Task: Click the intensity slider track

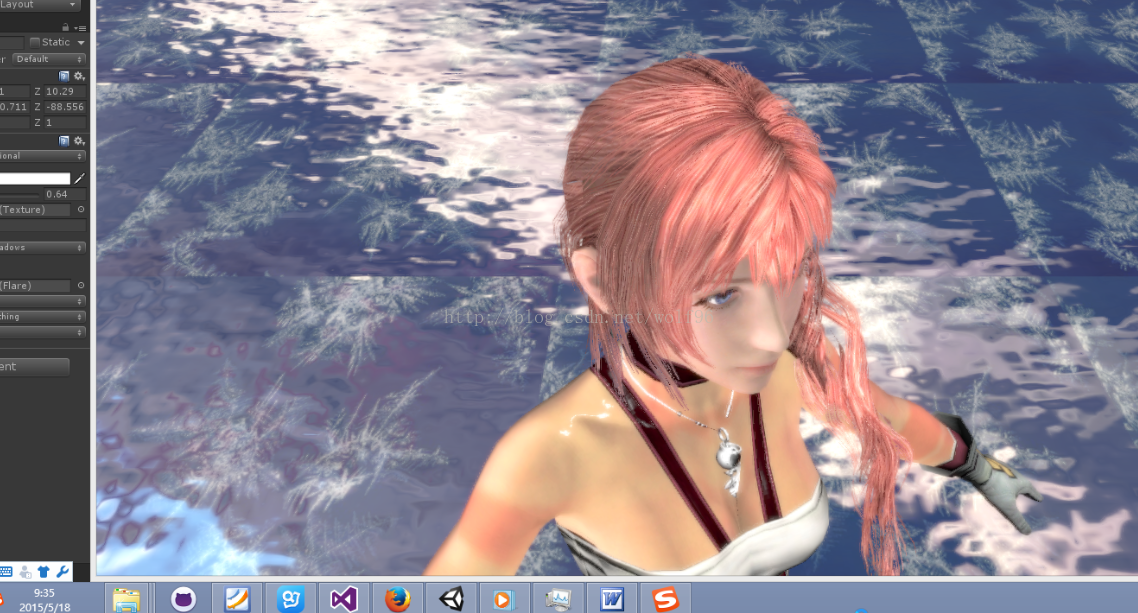Action: [20, 194]
